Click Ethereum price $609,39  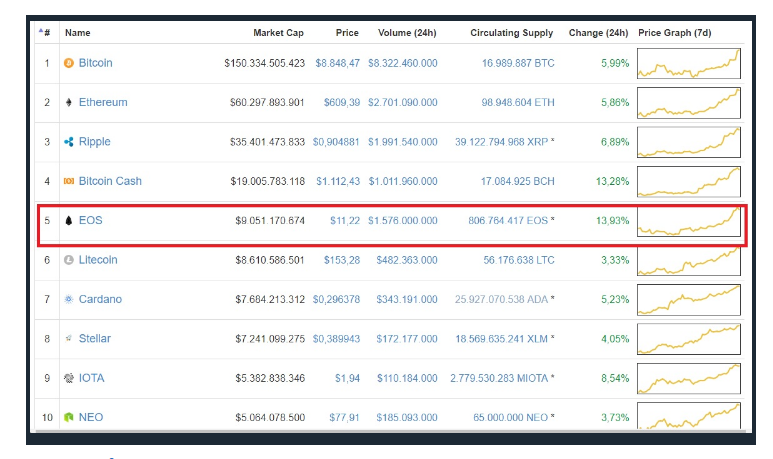click(x=342, y=103)
